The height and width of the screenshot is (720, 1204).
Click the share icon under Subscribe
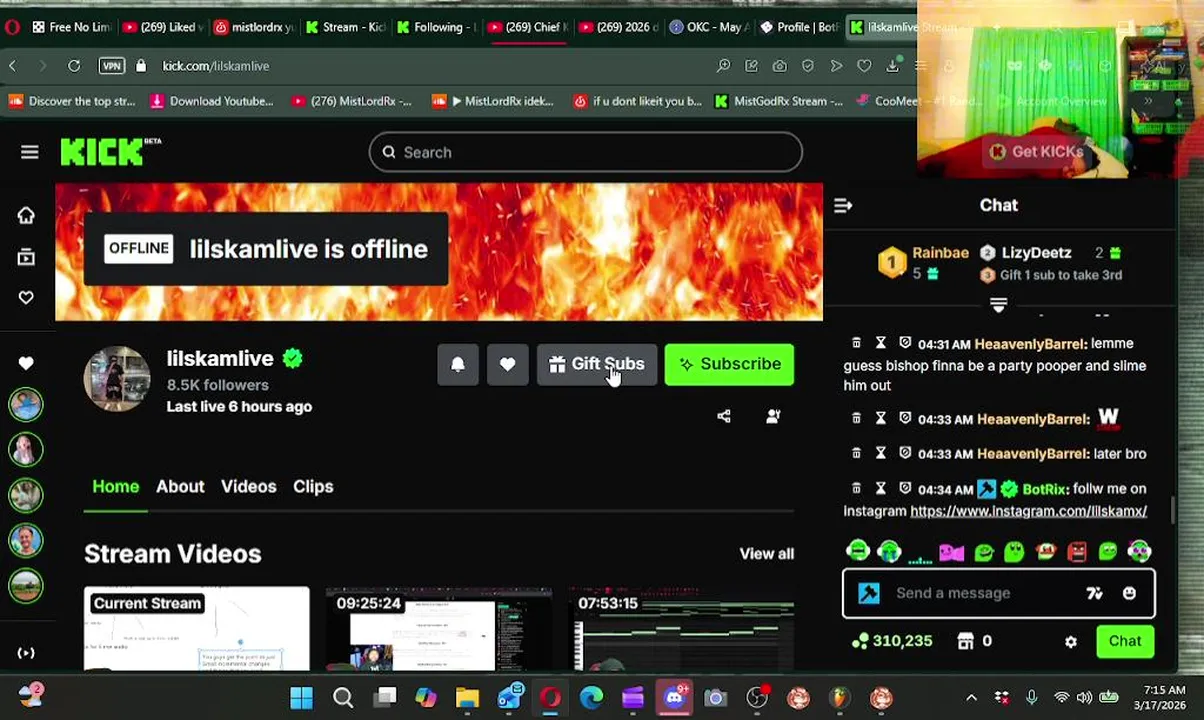[x=724, y=416]
